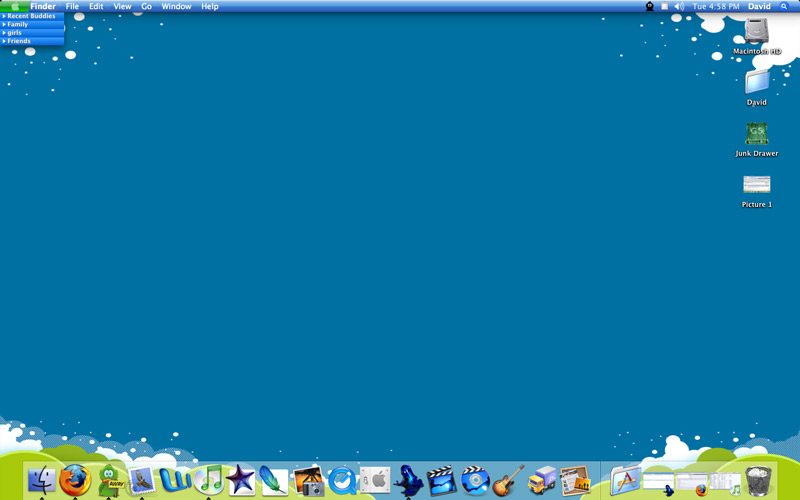Click the large blue frog dock application
800x500 pixels.
click(x=408, y=480)
